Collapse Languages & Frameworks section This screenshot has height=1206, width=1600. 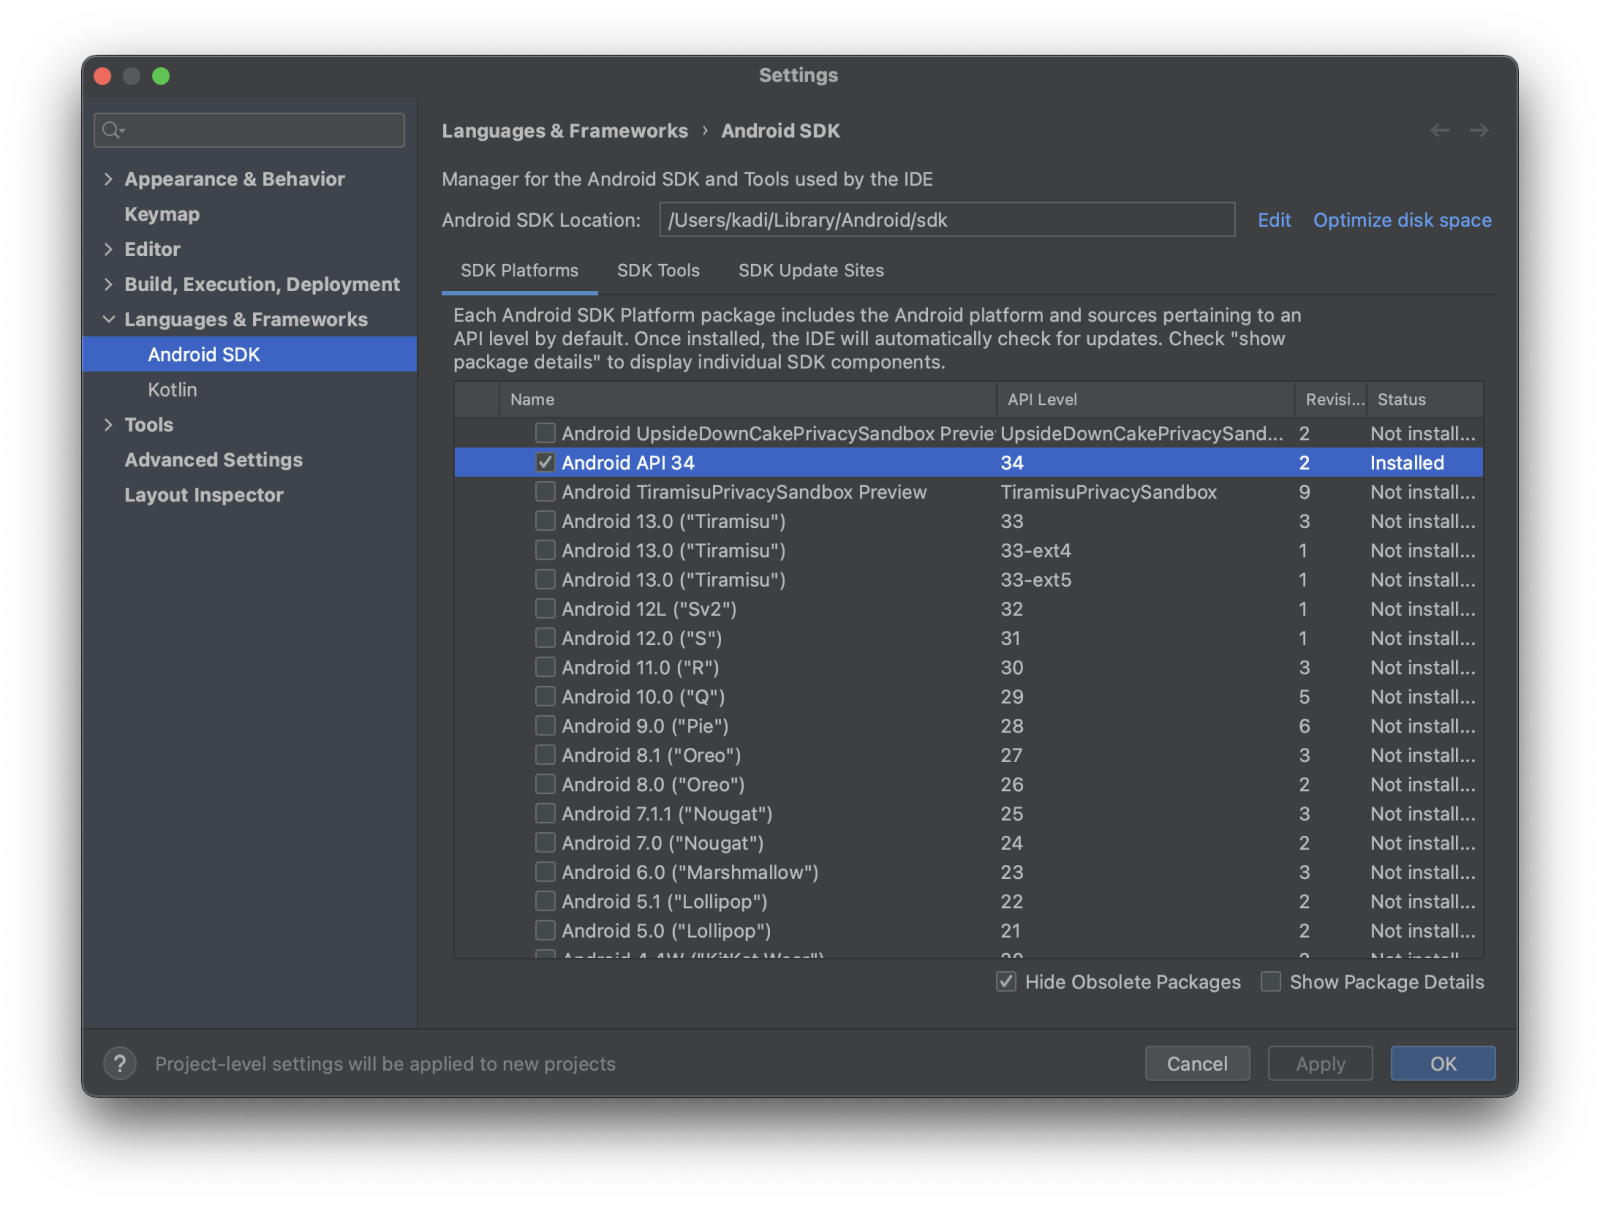(x=108, y=320)
